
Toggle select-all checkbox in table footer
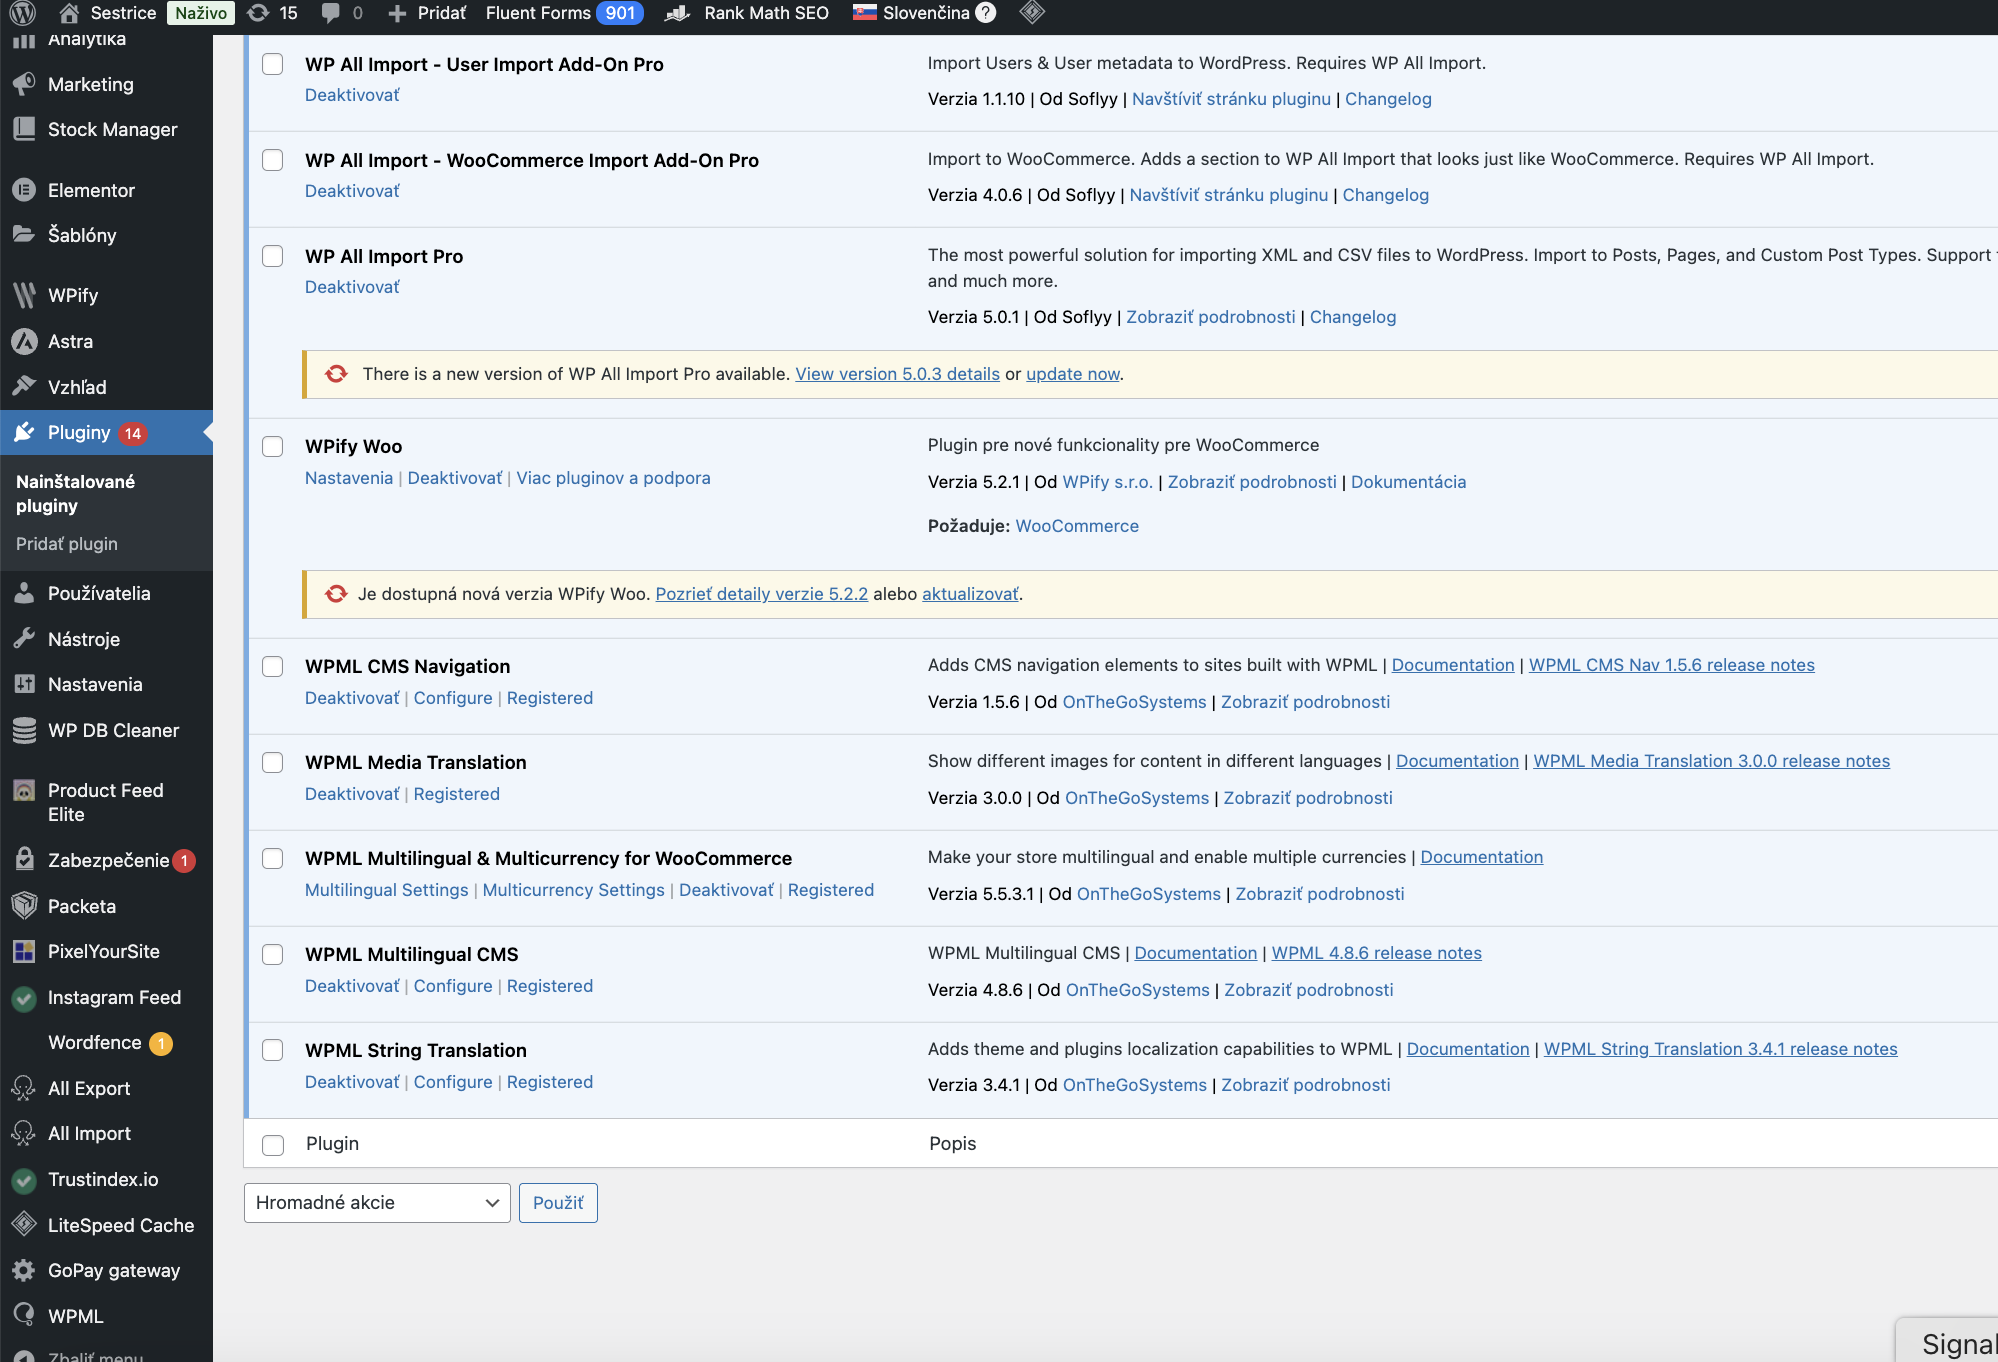tap(273, 1145)
